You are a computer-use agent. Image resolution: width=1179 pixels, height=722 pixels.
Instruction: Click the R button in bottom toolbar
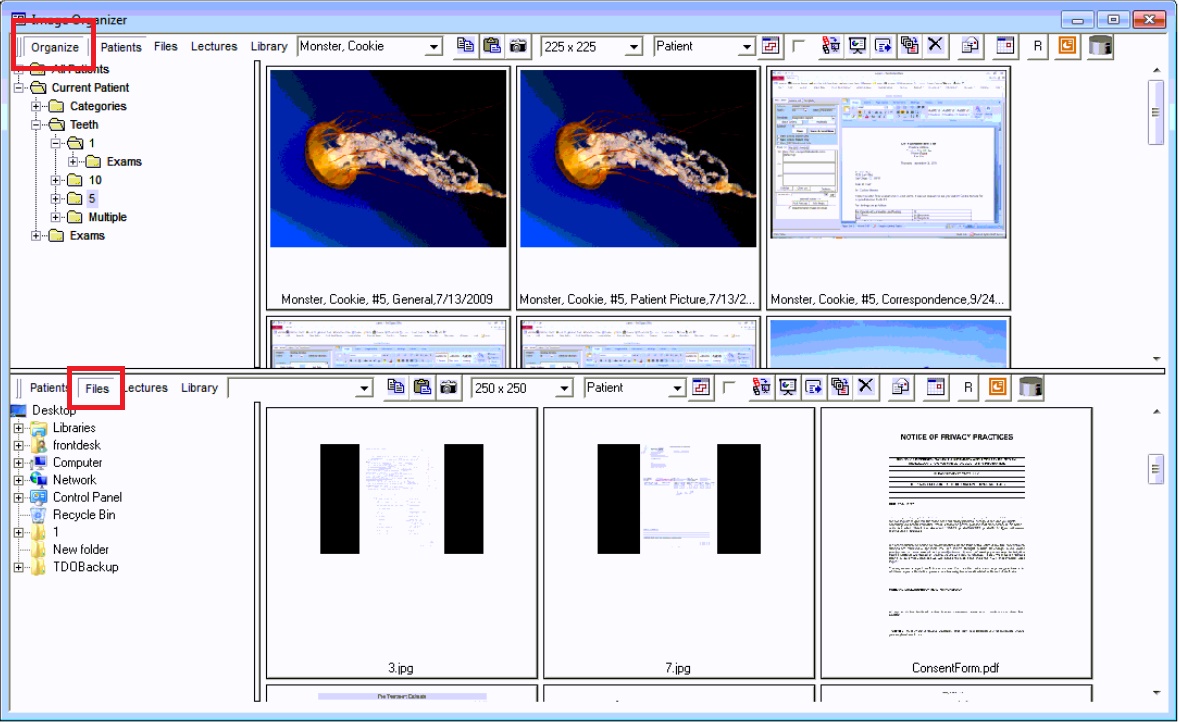tap(968, 388)
